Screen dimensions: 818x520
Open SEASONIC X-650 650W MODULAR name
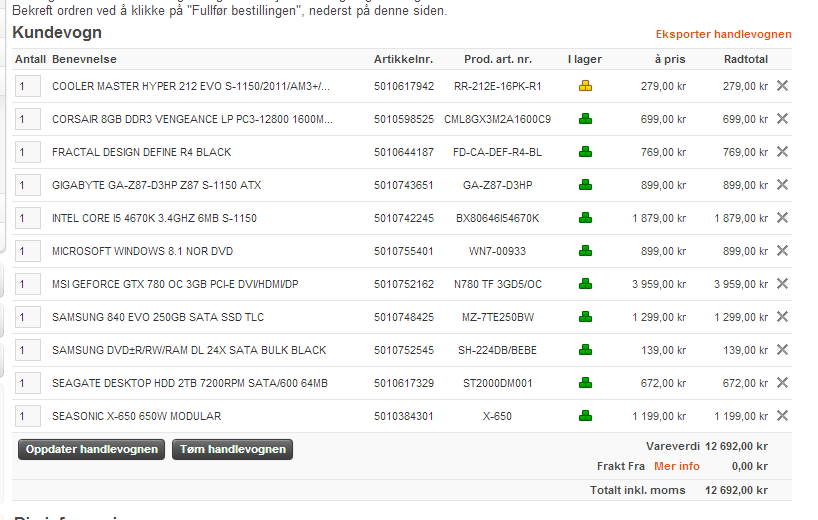pos(137,416)
